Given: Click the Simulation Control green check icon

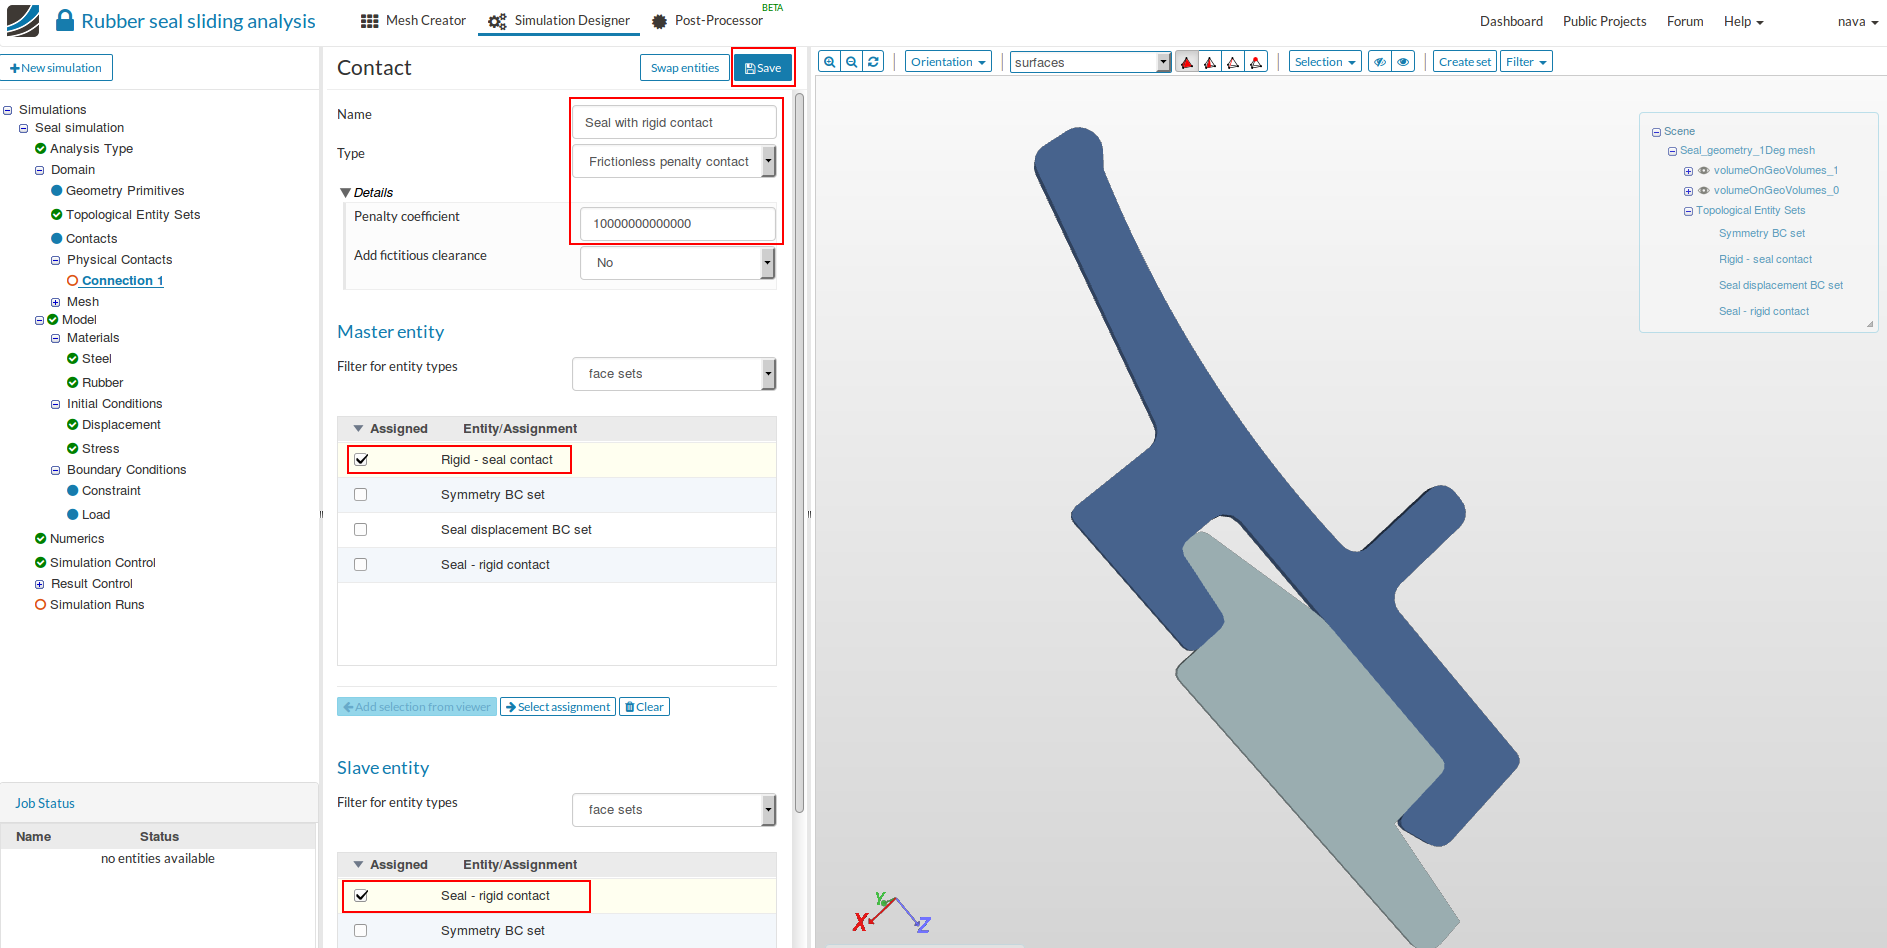Looking at the screenshot, I should (41, 563).
